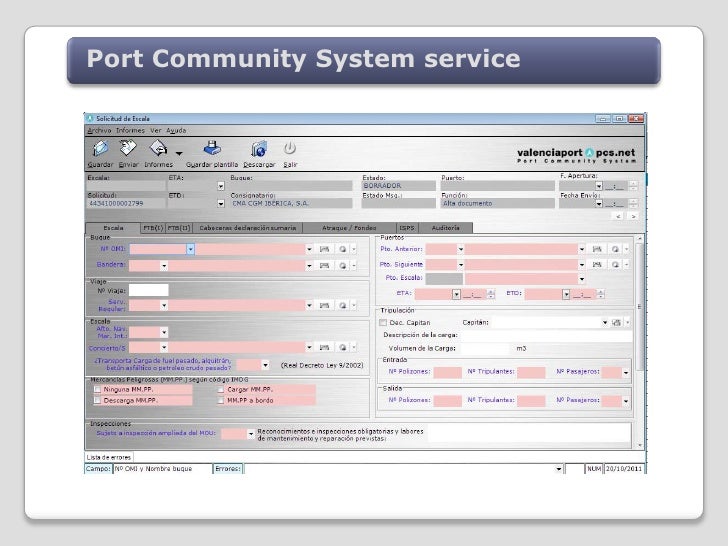The image size is (728, 546).
Task: Switch to the FTB(II) tab
Action: coord(179,228)
